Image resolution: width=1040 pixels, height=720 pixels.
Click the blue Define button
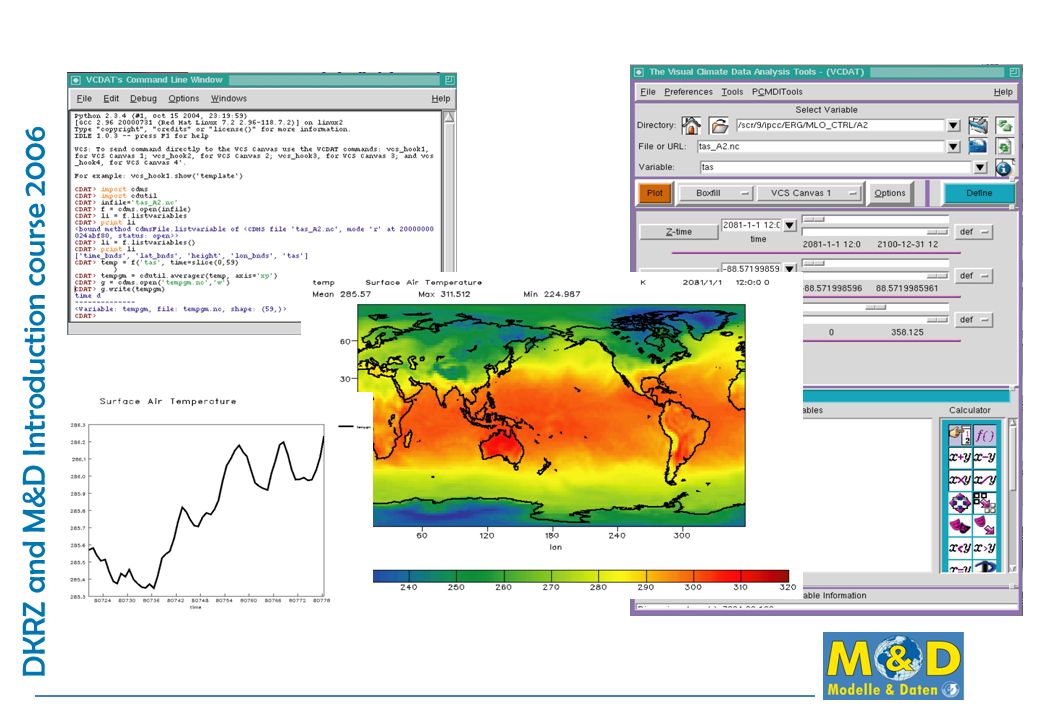(979, 193)
